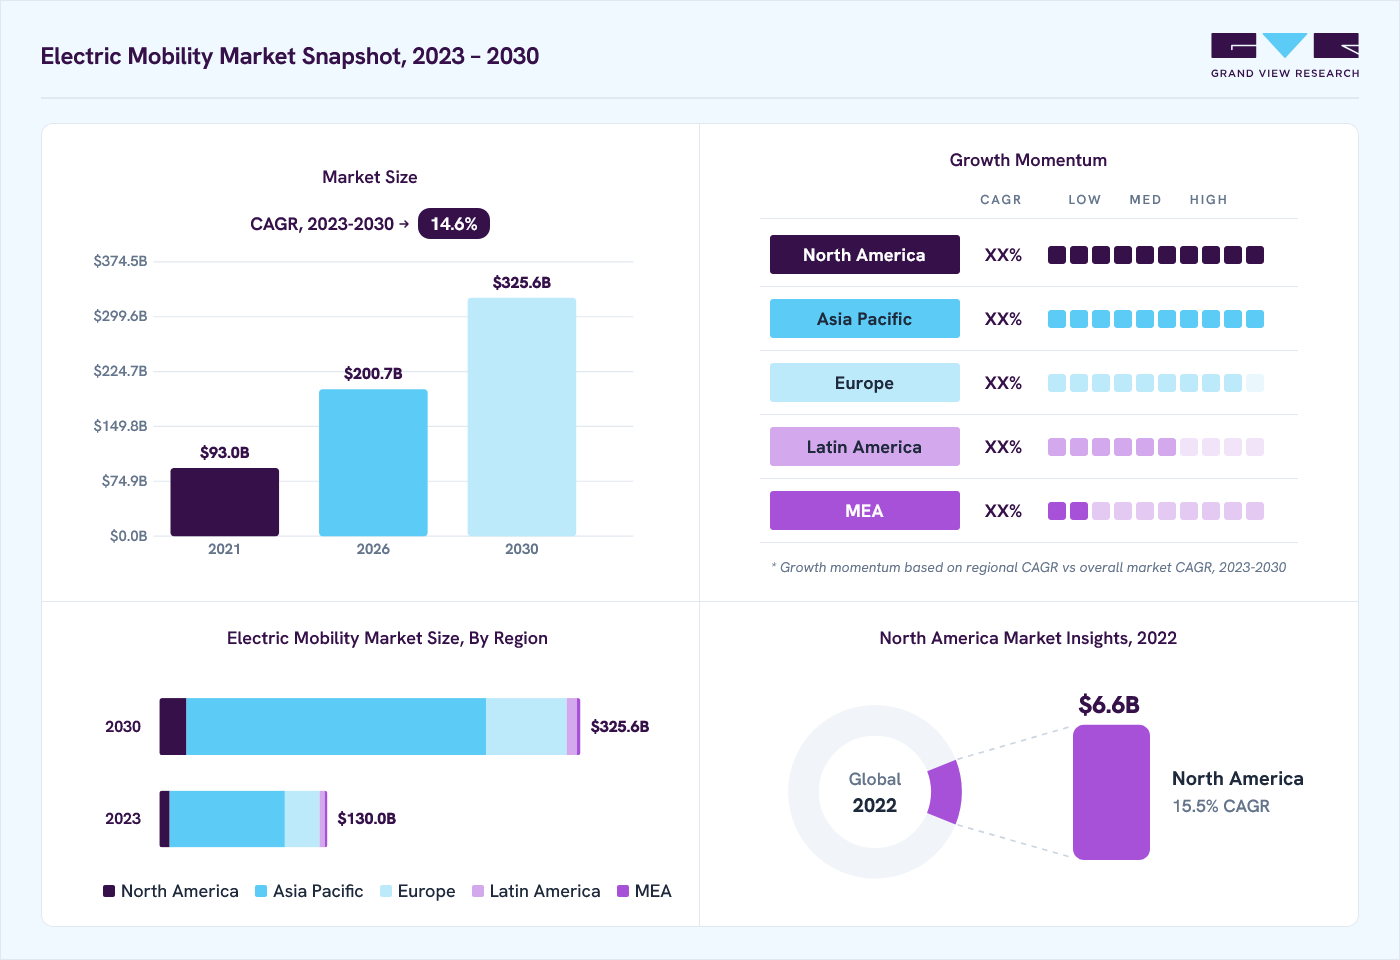The height and width of the screenshot is (960, 1400).
Task: Click the Europe segment in 2023 stacked bar
Action: pos(302,819)
